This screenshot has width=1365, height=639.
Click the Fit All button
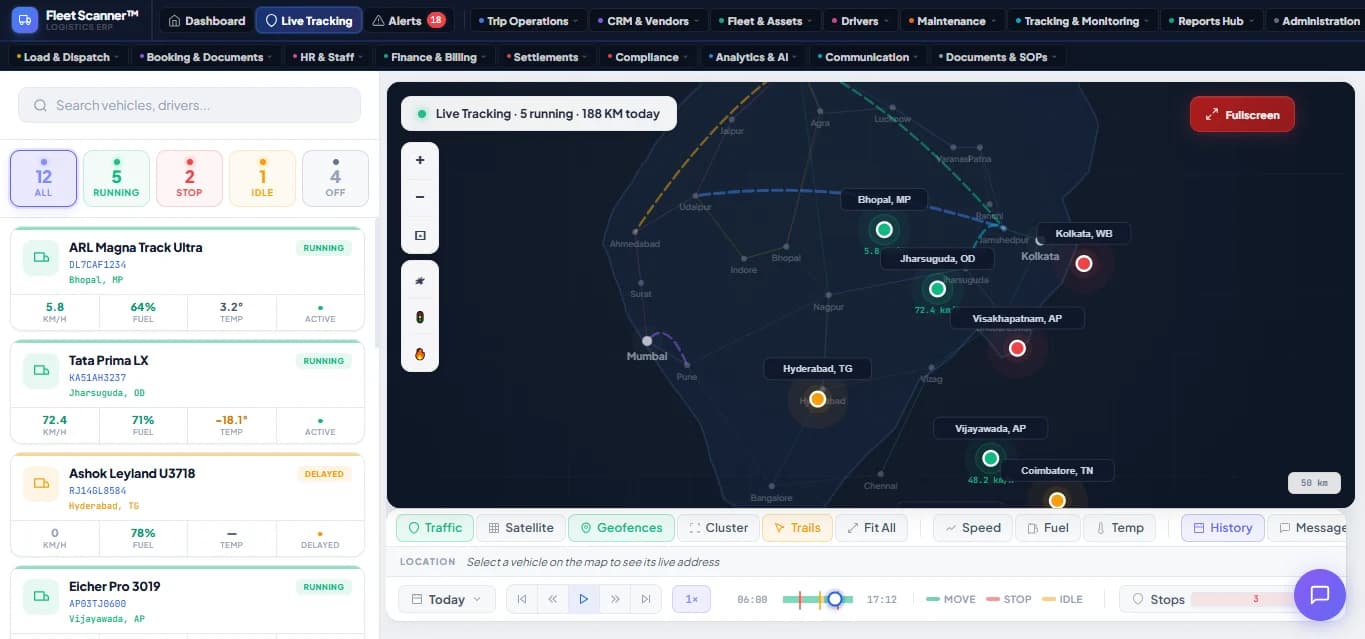pyautogui.click(x=870, y=528)
